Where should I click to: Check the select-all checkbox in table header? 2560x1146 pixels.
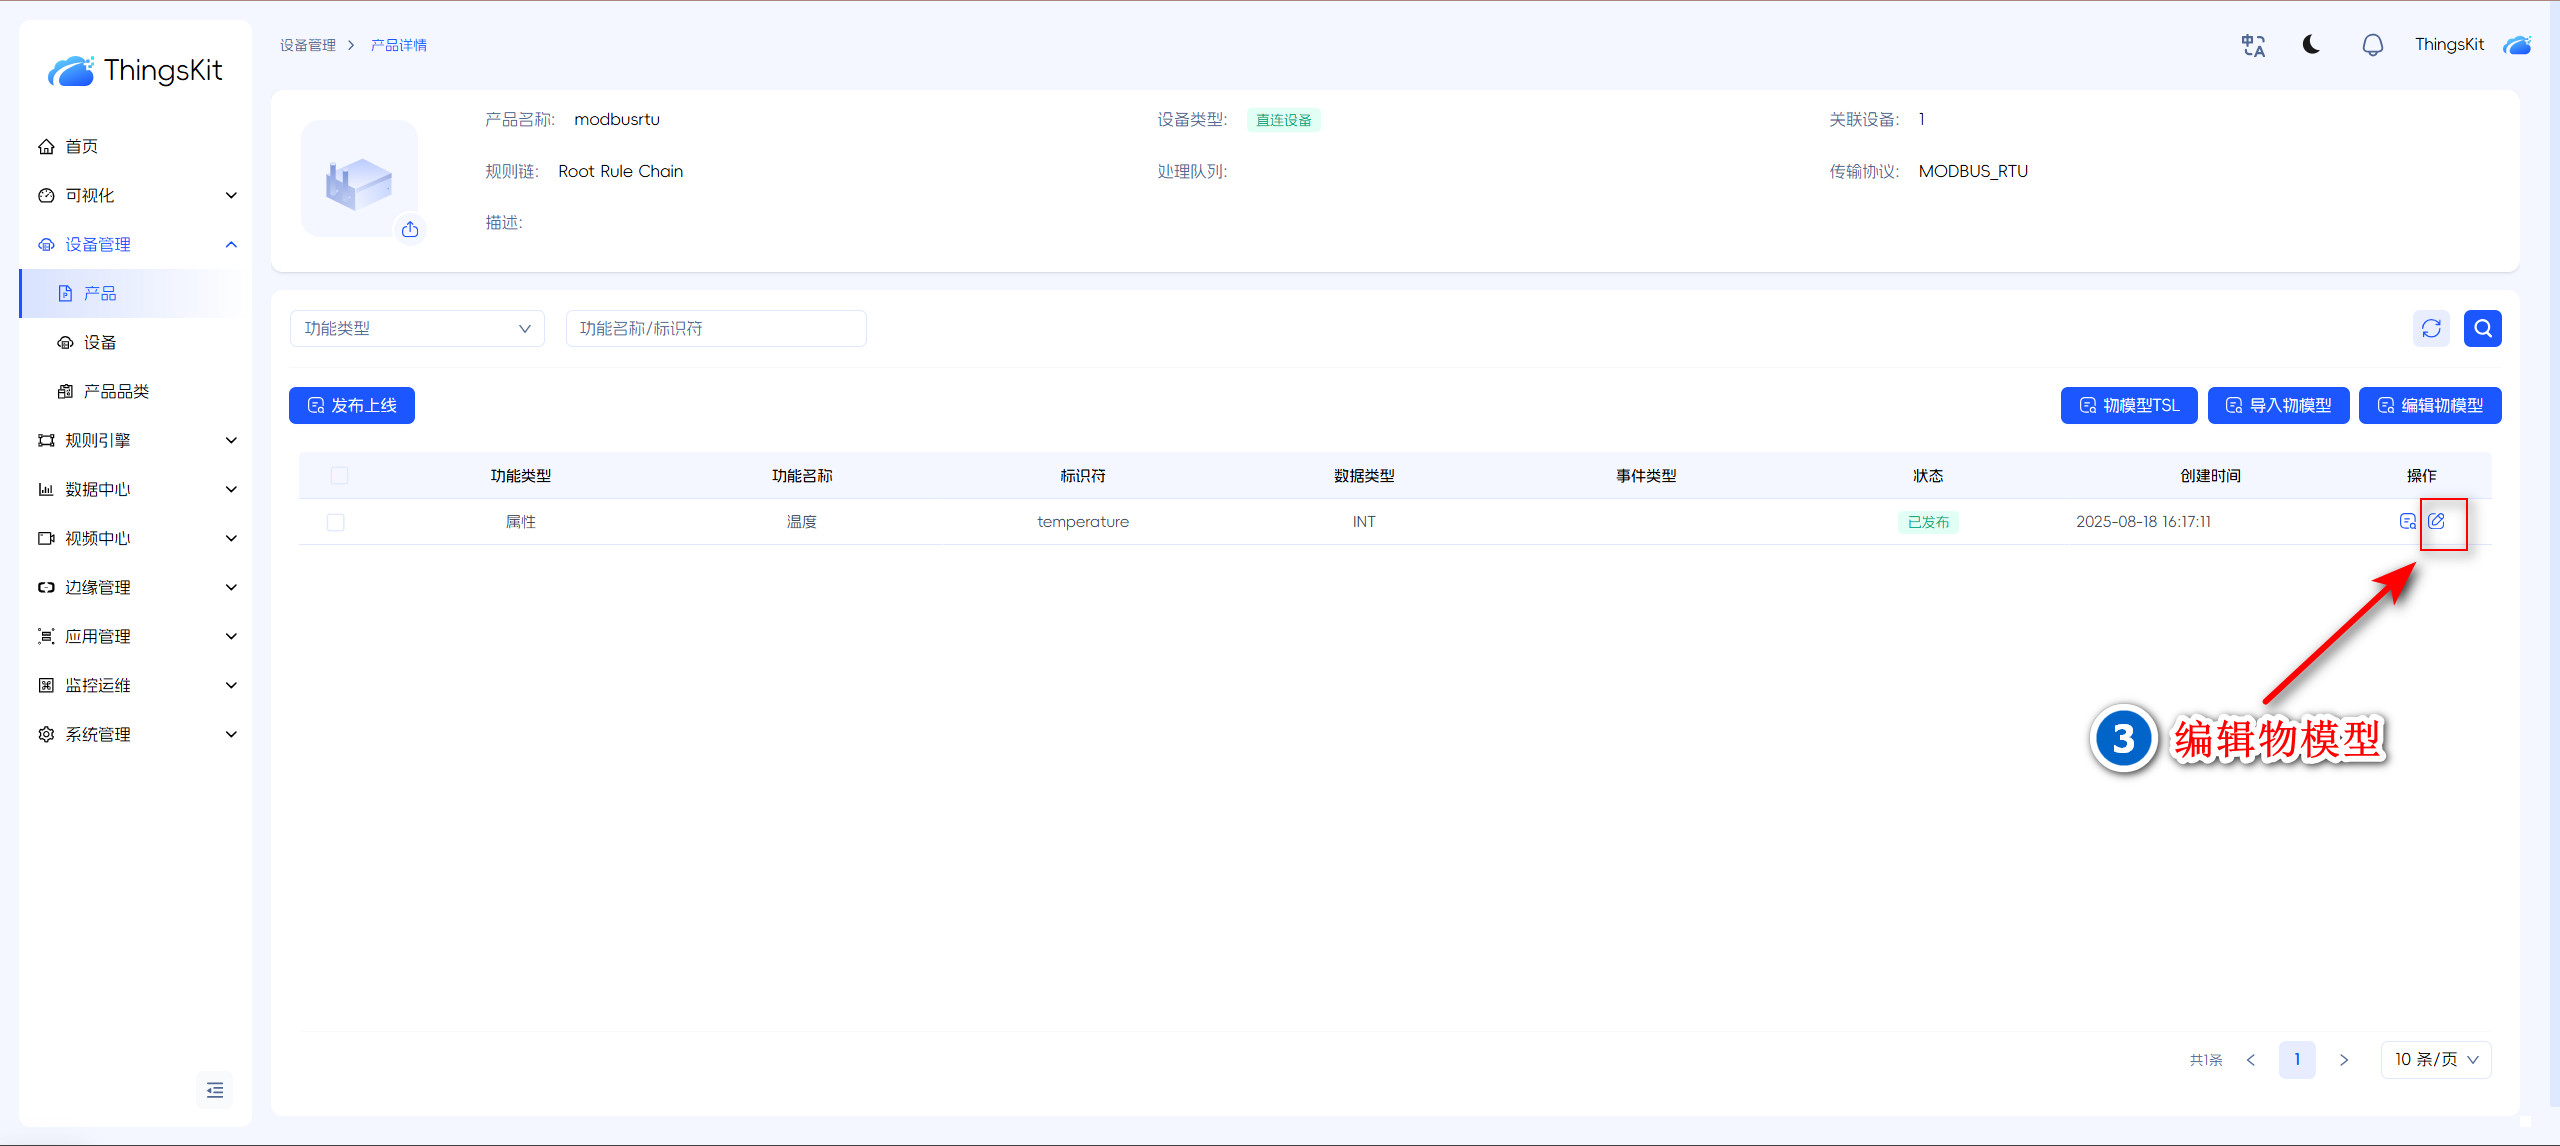tap(339, 476)
